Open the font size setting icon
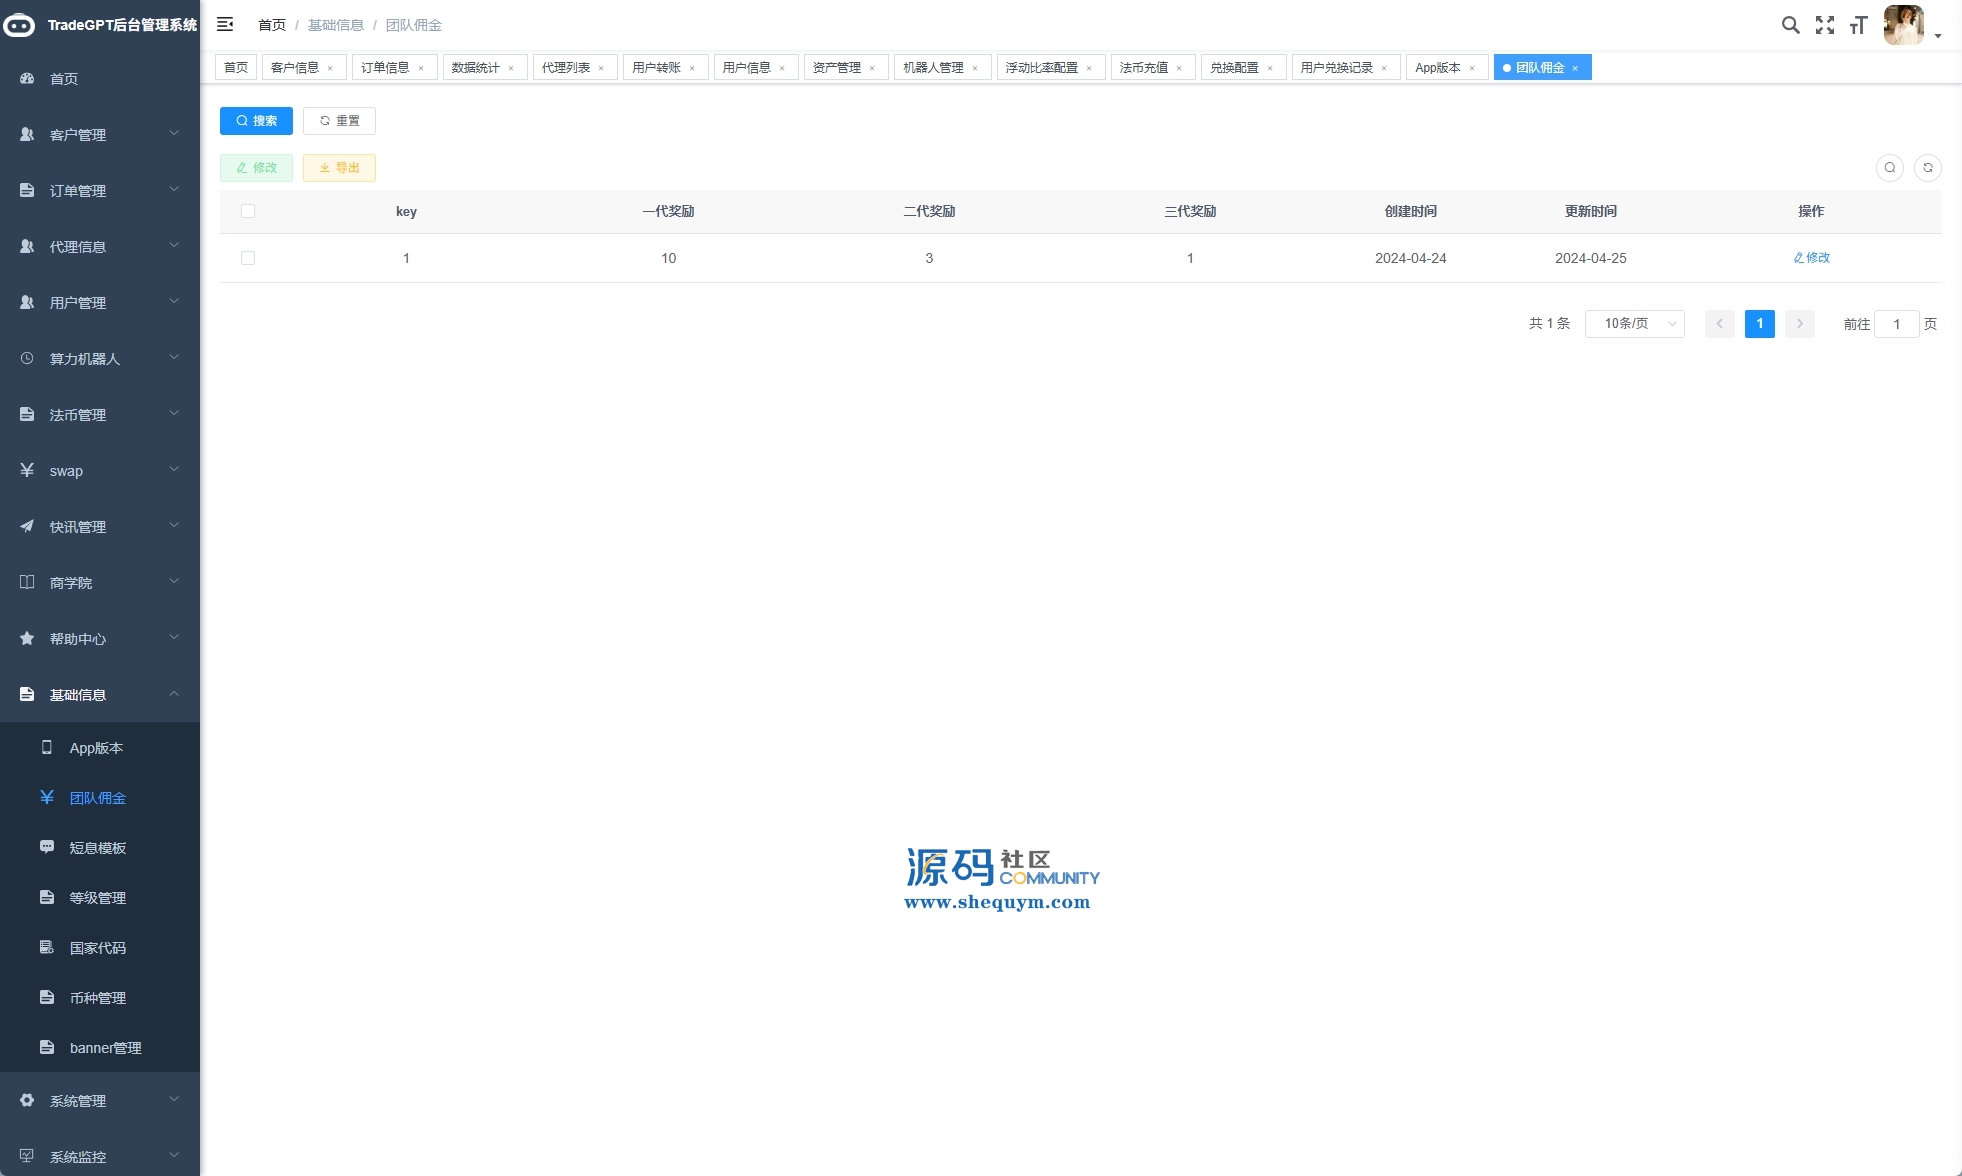Viewport: 1962px width, 1176px height. point(1858,25)
